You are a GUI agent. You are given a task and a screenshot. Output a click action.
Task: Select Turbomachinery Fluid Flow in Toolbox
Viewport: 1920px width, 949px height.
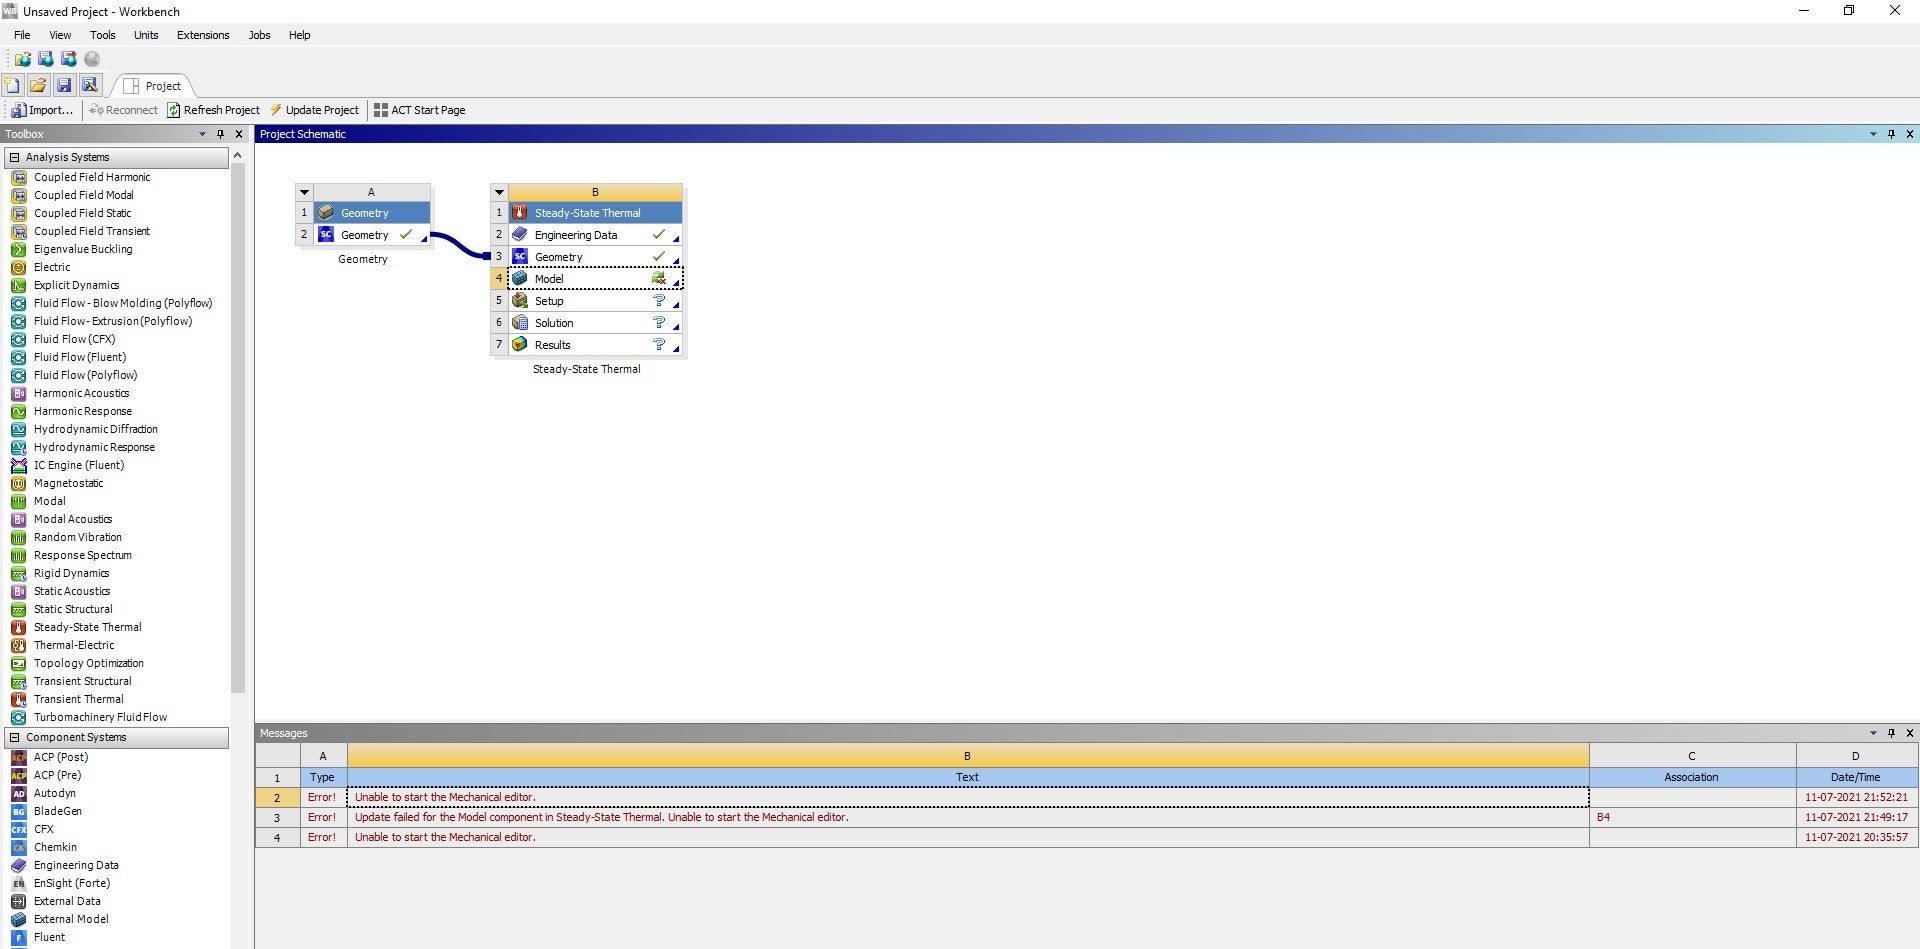(100, 717)
